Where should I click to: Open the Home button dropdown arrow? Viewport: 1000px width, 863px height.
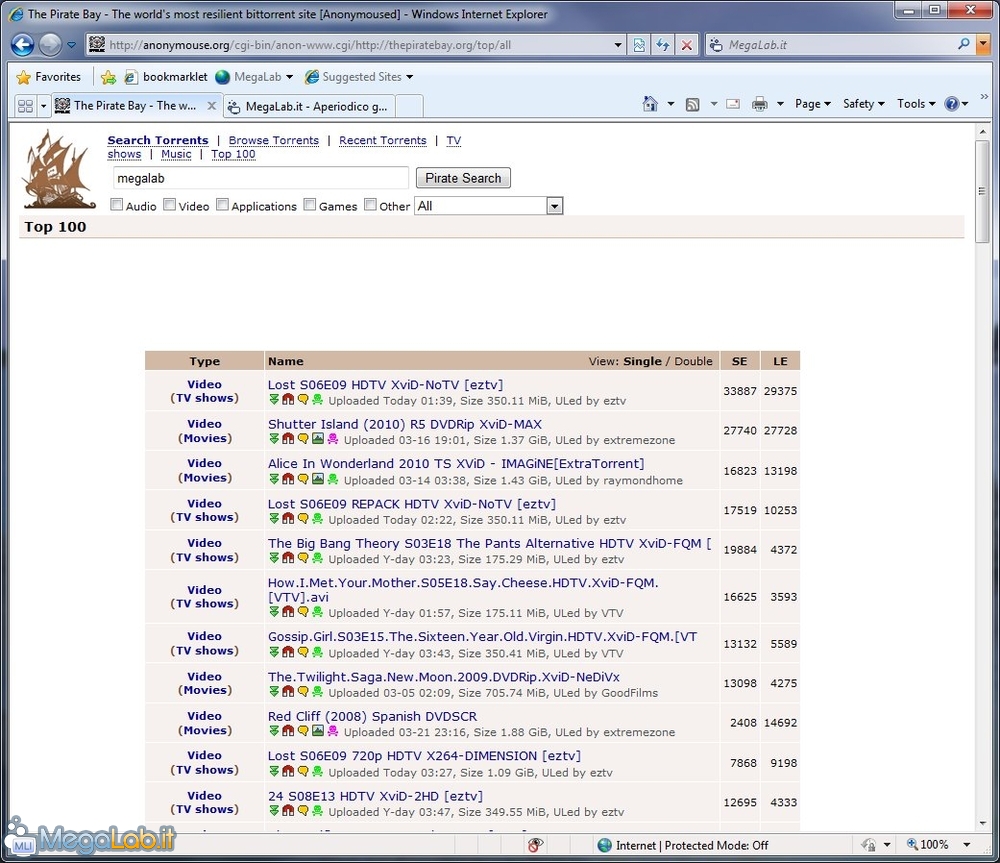[x=670, y=104]
